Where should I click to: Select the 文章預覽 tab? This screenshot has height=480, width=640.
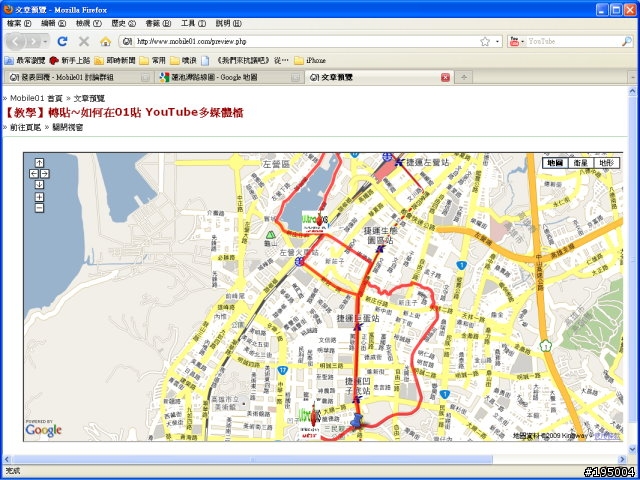[x=378, y=77]
